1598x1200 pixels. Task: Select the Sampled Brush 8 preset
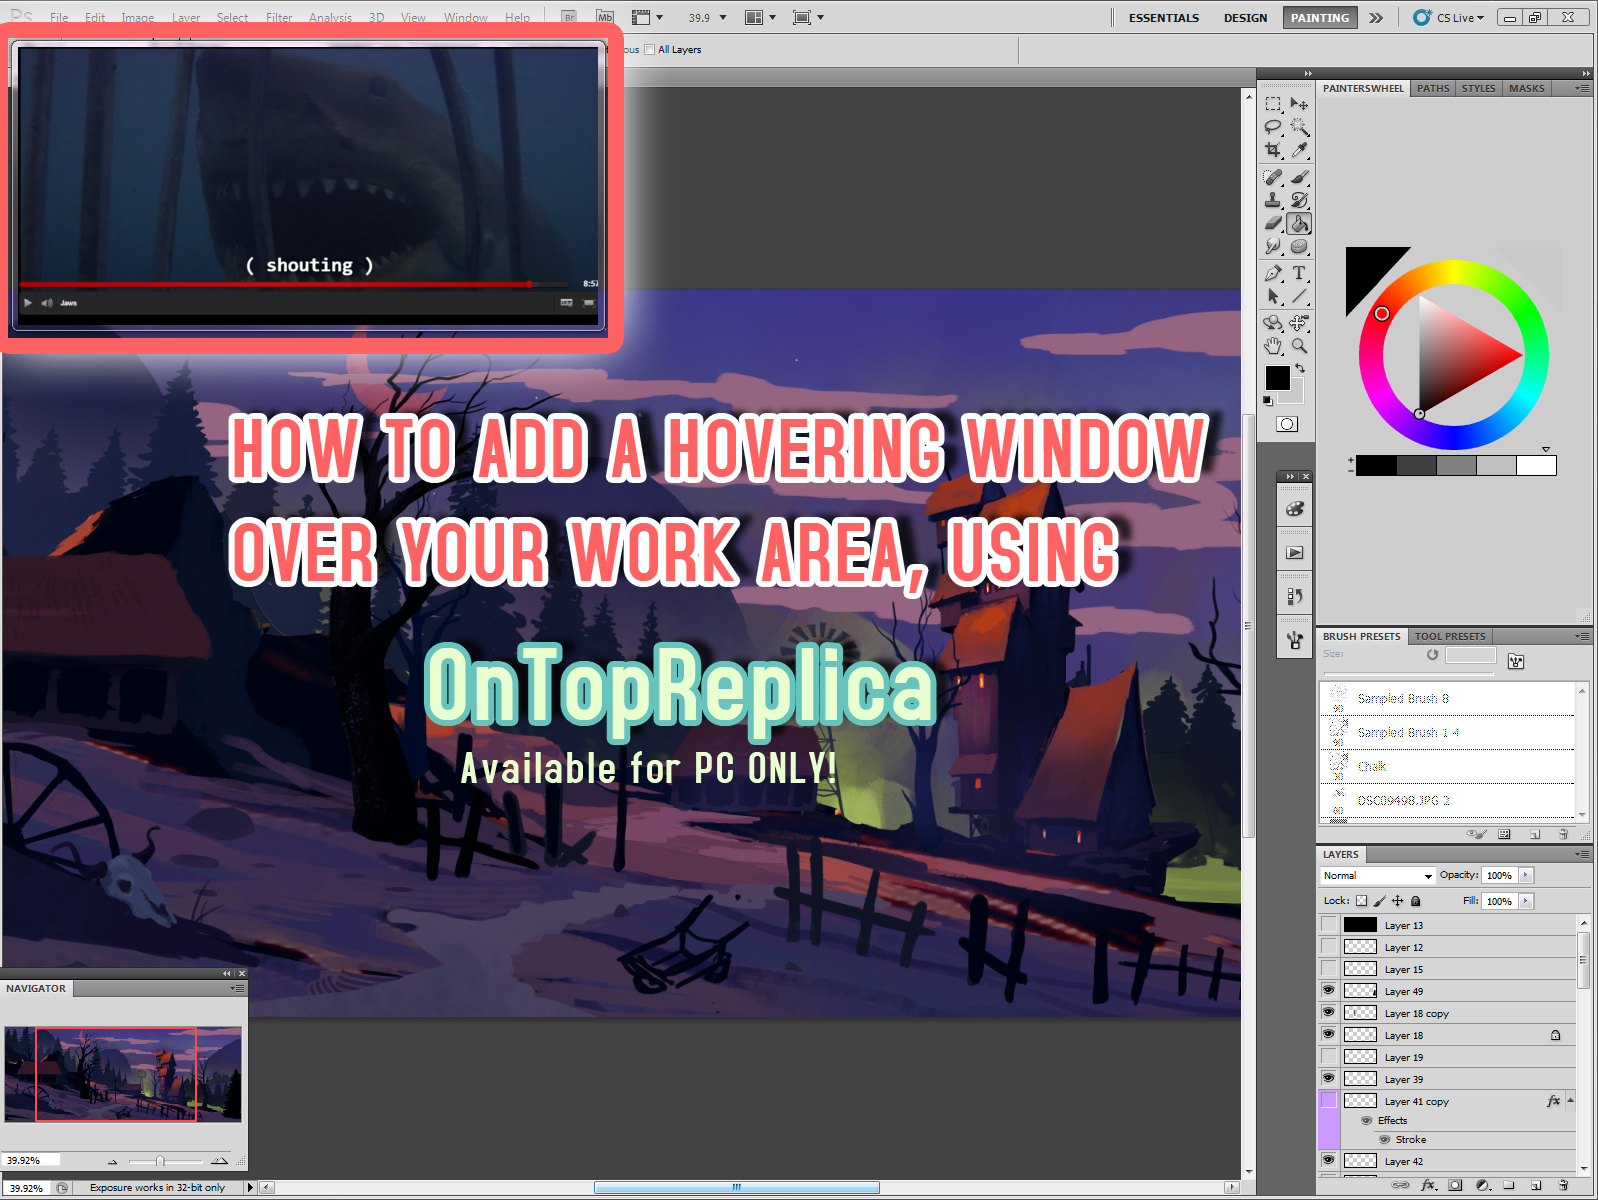(x=1447, y=698)
